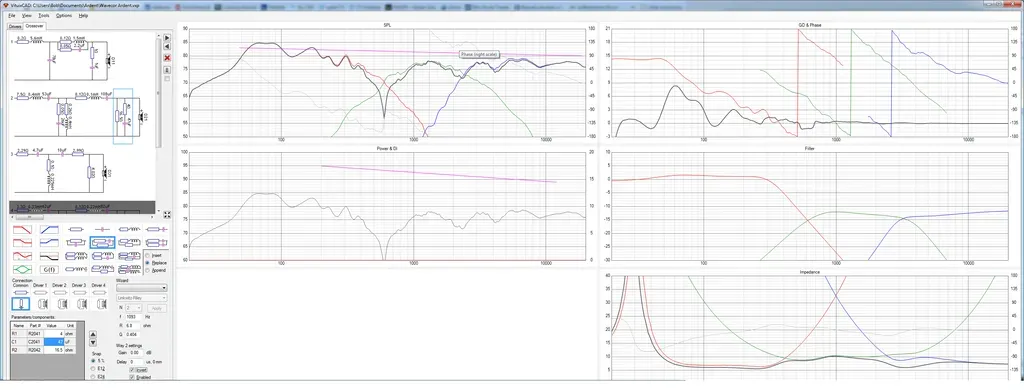The width and height of the screenshot is (1024, 390).
Task: Select the high-pass filter block icon
Action: [49, 229]
